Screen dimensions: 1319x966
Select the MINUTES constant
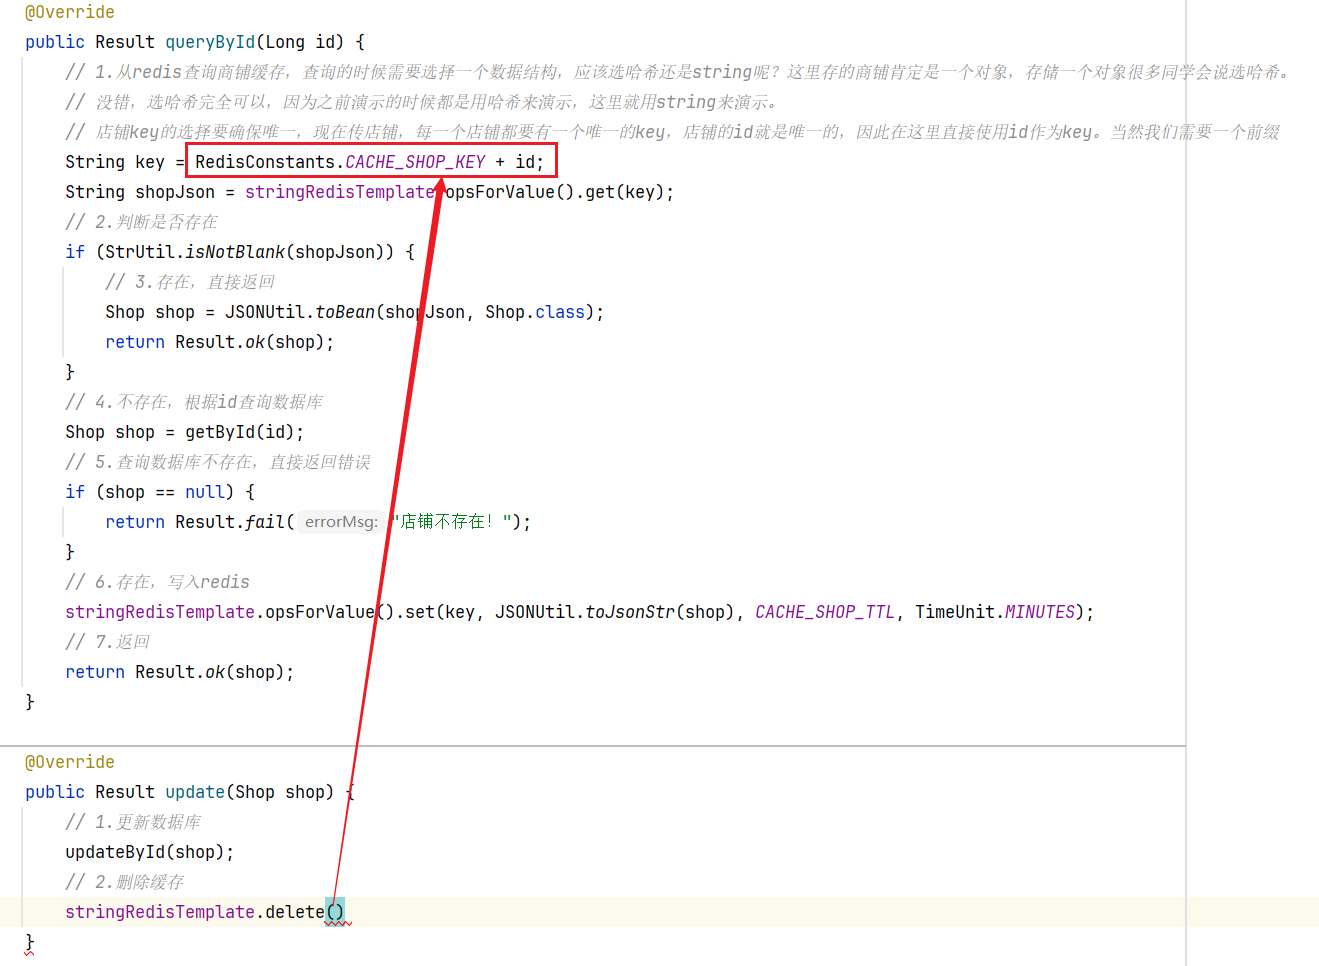(x=1040, y=612)
